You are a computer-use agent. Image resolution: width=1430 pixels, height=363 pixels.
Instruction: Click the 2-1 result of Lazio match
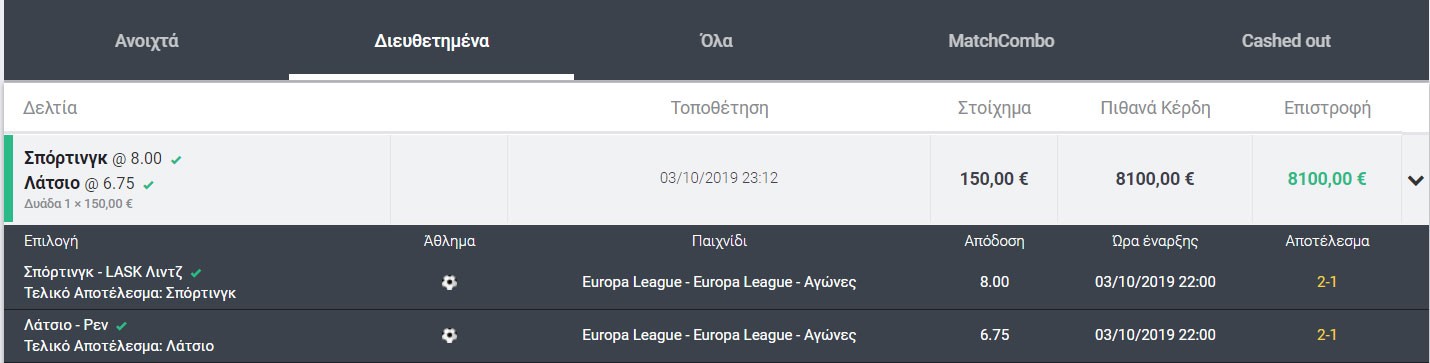1327,335
